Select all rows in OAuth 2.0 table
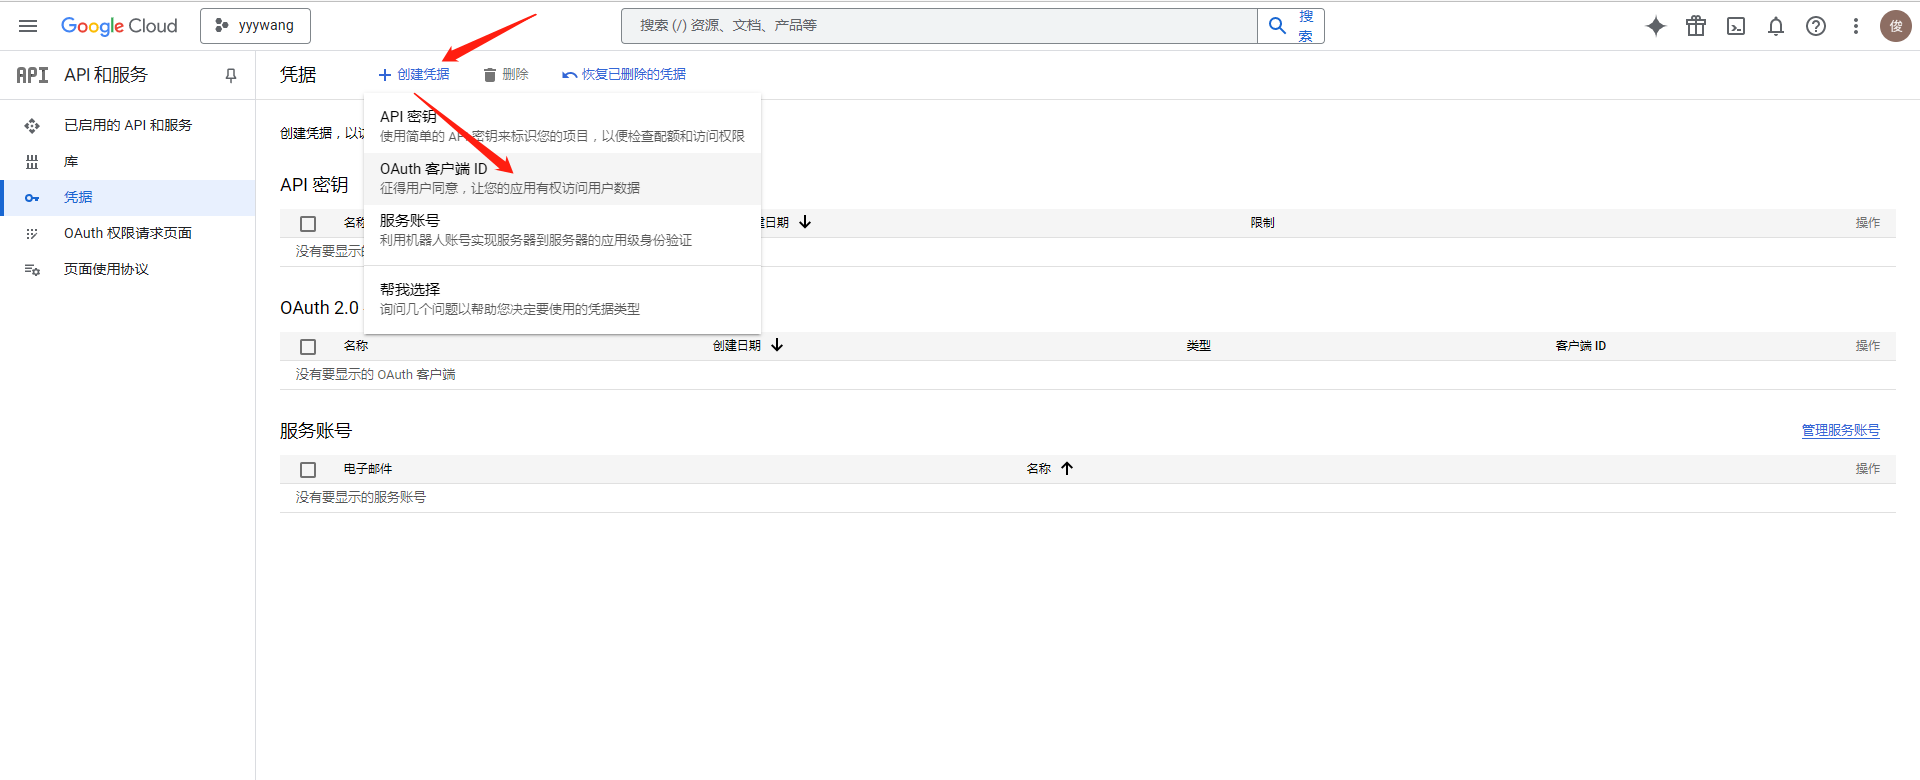Viewport: 1920px width, 780px height. pos(308,346)
